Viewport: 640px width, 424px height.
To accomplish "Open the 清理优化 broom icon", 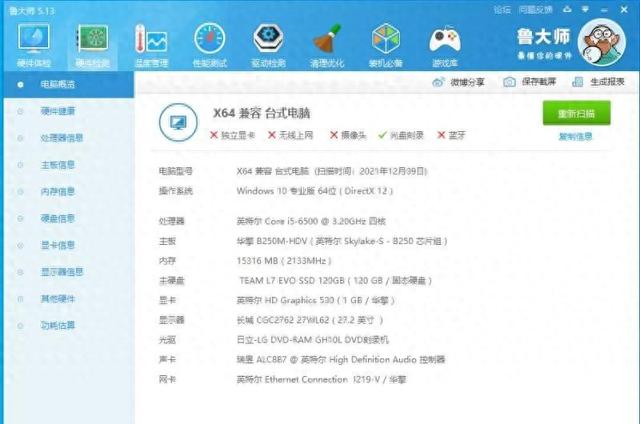I will pyautogui.click(x=327, y=39).
